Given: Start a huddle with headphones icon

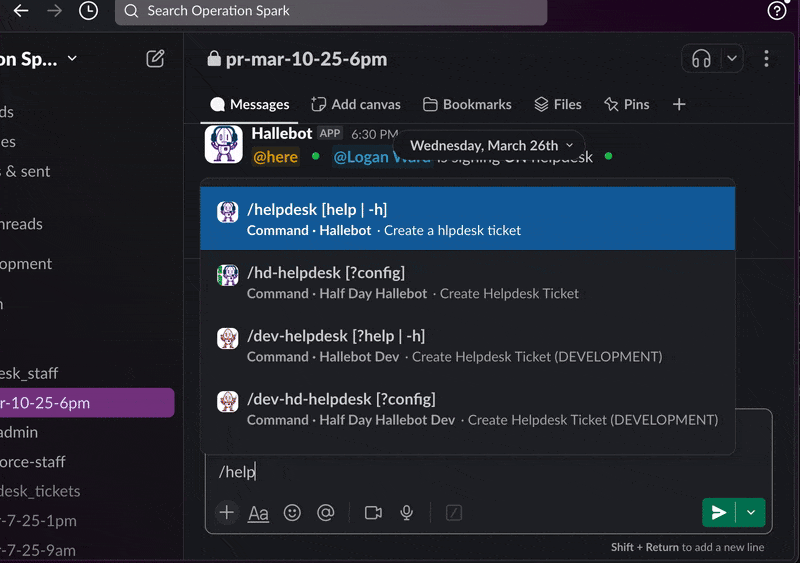Looking at the screenshot, I should [701, 59].
